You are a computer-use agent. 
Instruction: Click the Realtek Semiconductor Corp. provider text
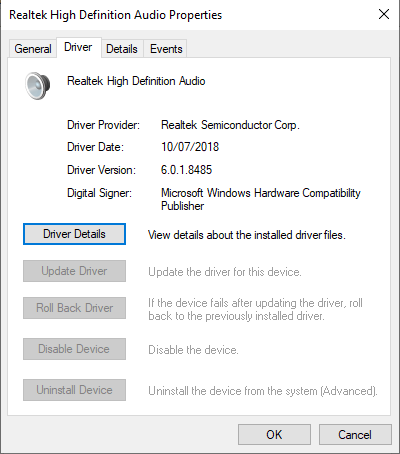[x=230, y=125]
